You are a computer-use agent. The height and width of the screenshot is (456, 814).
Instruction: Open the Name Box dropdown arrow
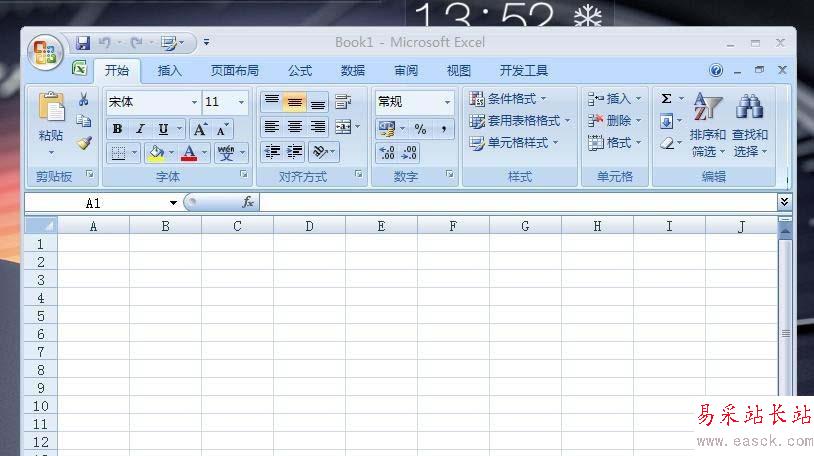click(173, 203)
